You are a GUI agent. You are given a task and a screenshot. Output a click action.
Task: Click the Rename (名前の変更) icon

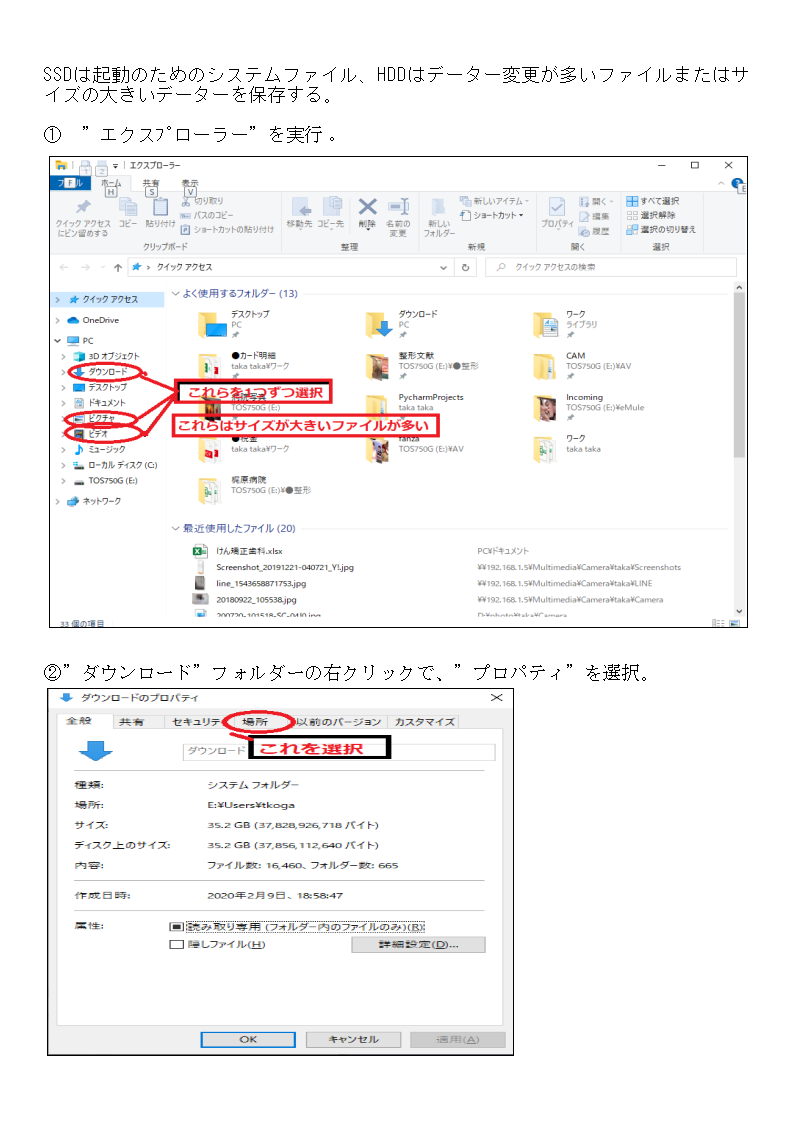pos(398,207)
